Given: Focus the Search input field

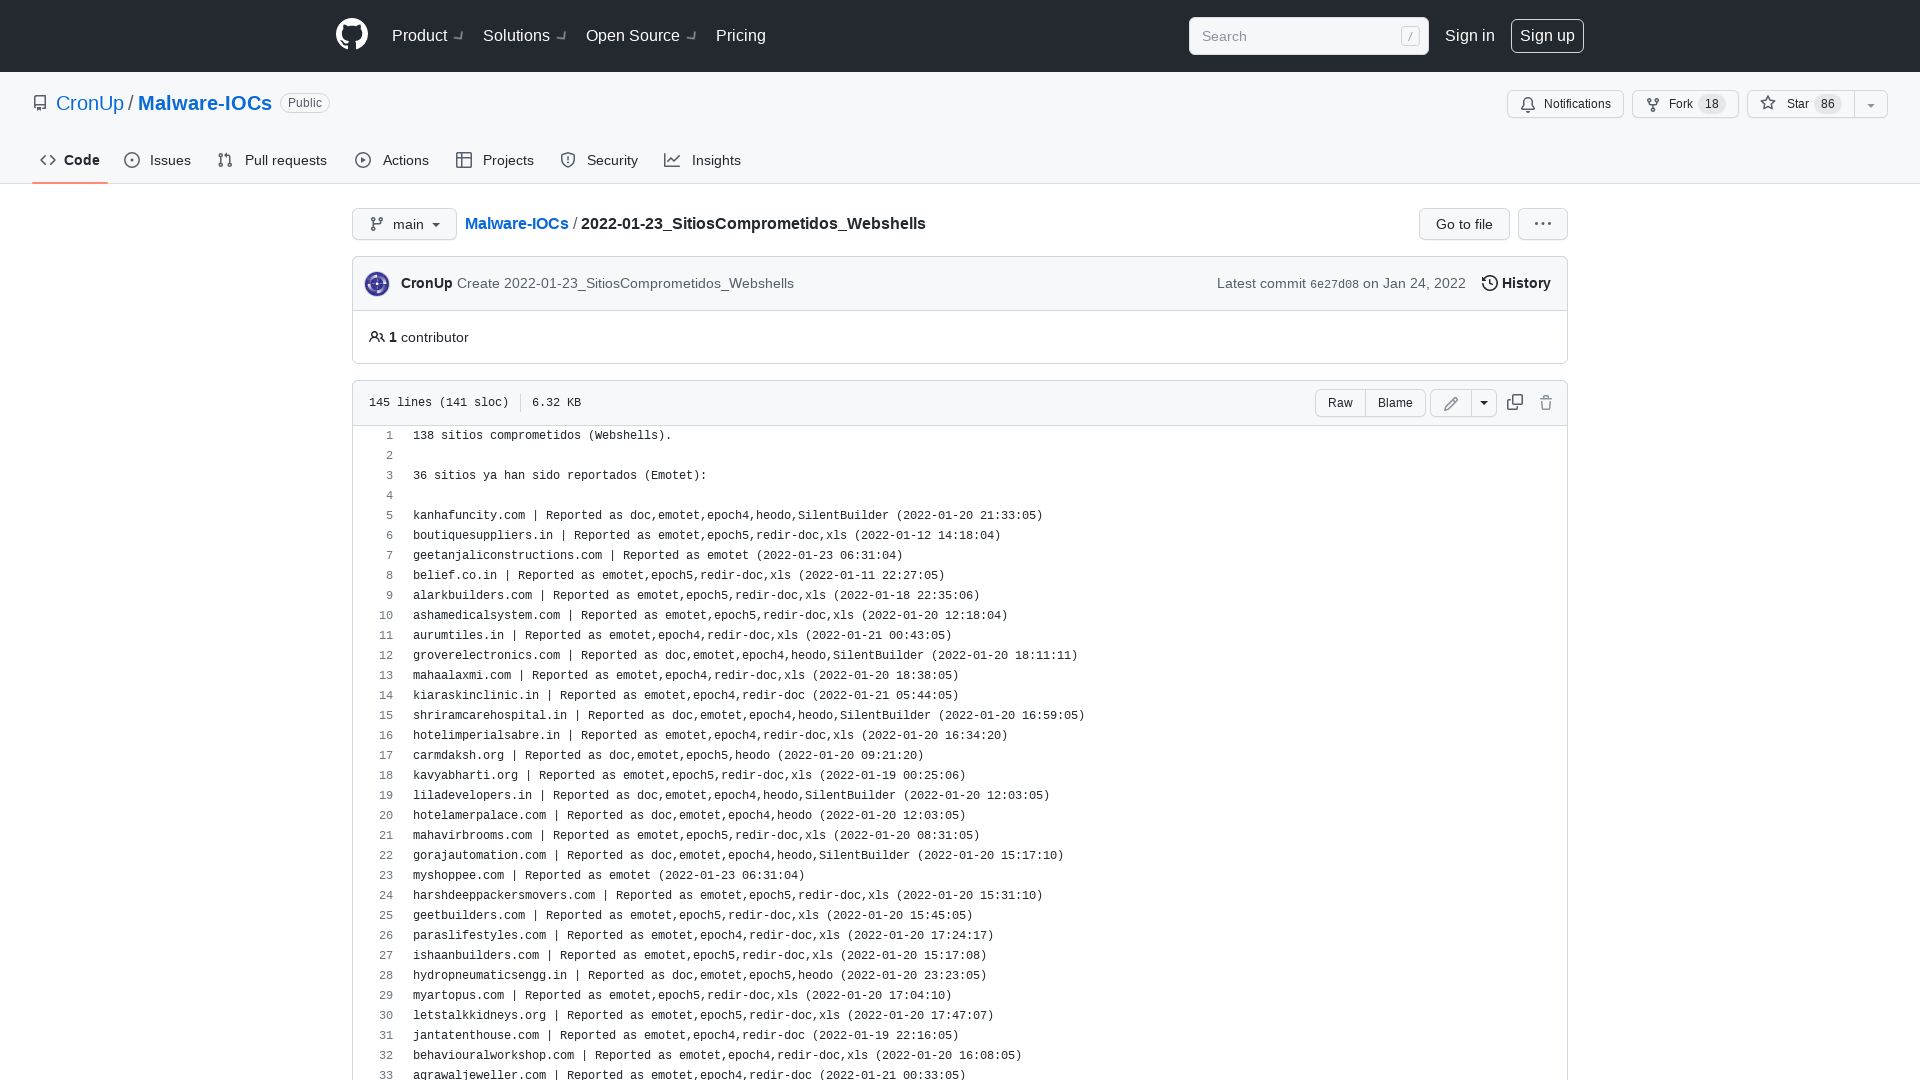Looking at the screenshot, I should coord(1308,36).
